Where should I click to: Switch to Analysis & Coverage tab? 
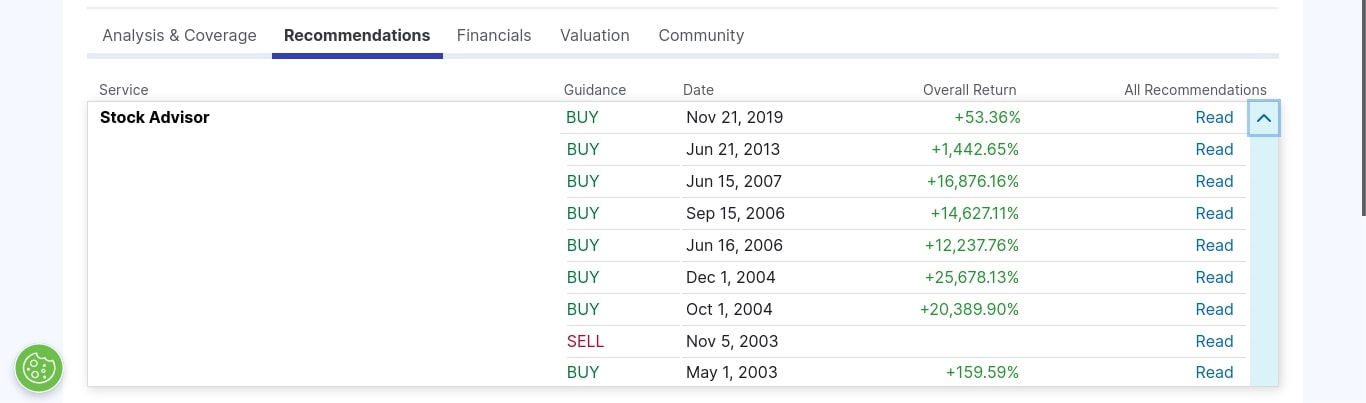(x=179, y=35)
